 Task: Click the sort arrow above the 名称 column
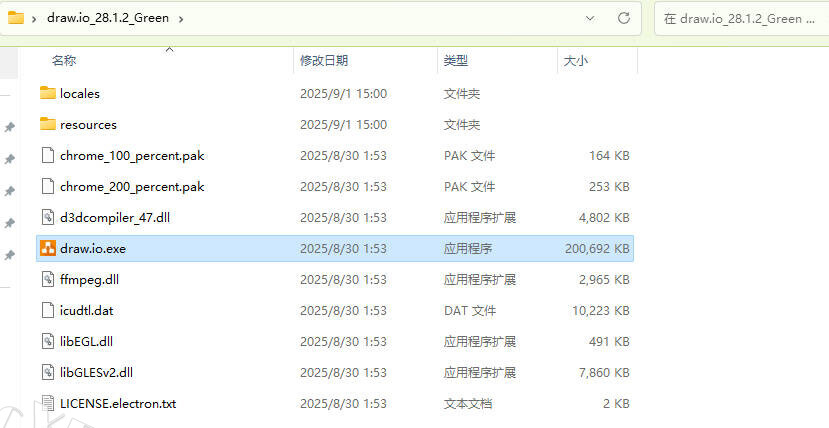click(170, 50)
